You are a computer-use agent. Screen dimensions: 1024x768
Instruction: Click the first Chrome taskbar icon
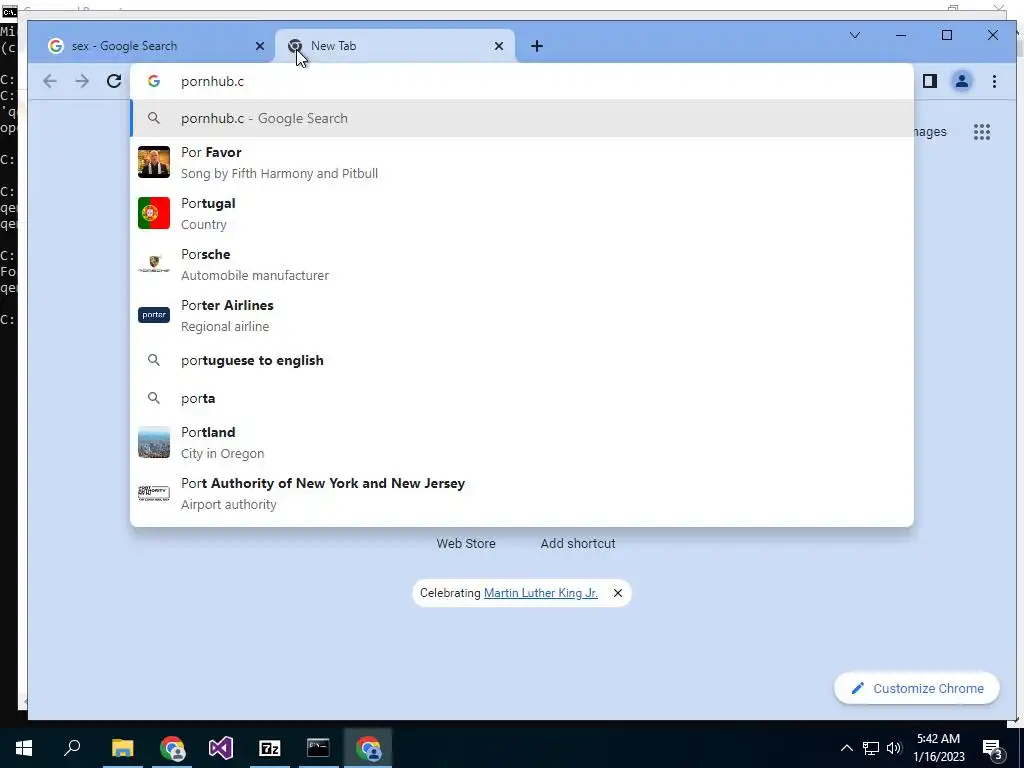[172, 748]
